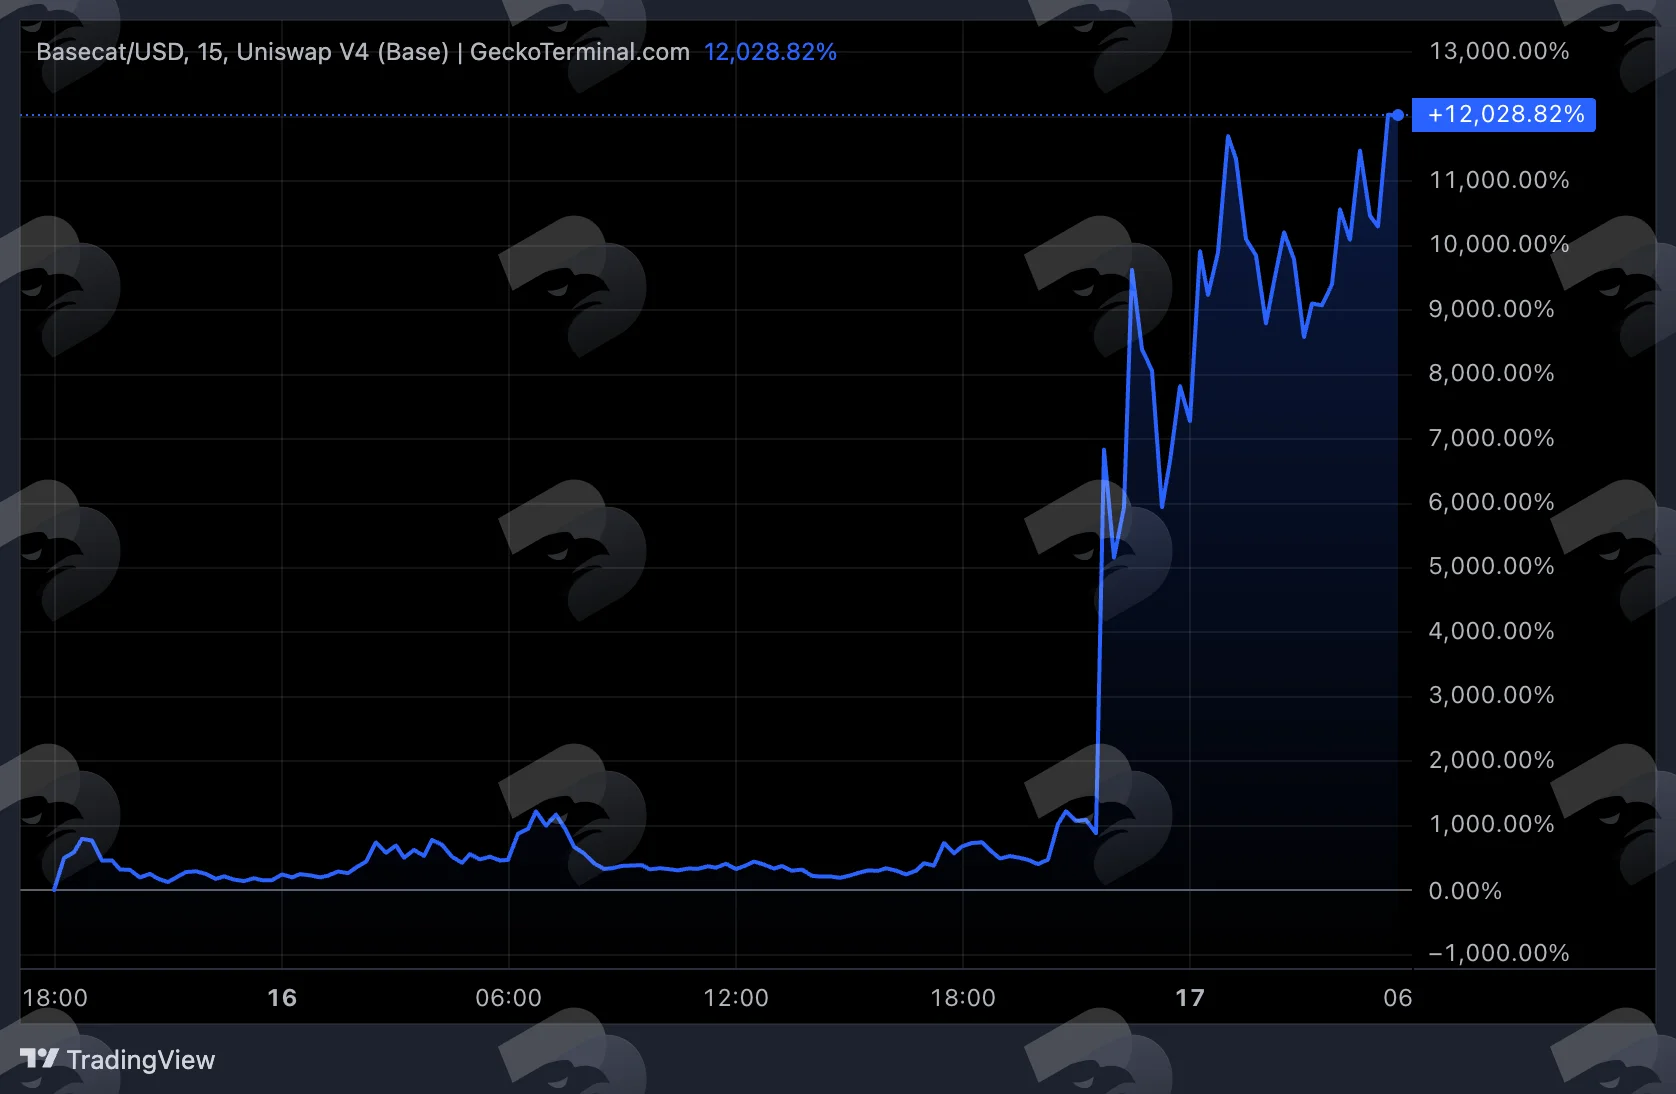This screenshot has height=1094, width=1676.
Task: Click the 7,000.00% axis label
Action: (x=1491, y=438)
